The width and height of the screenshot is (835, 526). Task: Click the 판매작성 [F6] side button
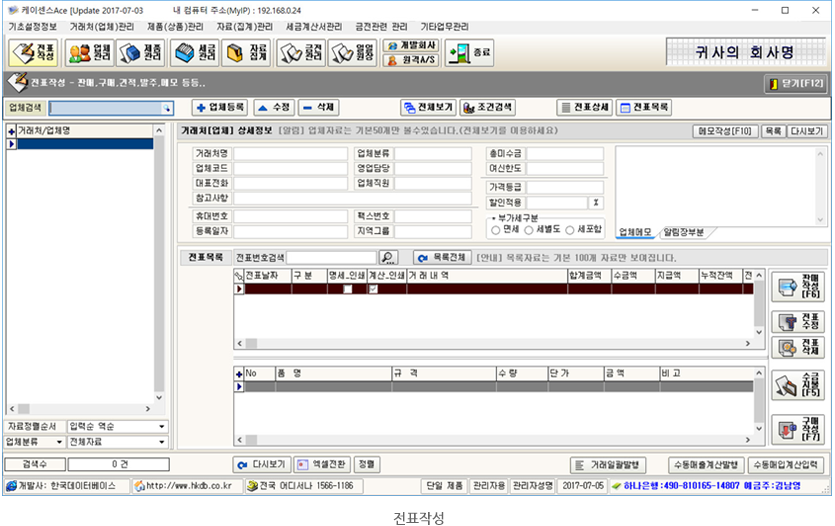797,287
